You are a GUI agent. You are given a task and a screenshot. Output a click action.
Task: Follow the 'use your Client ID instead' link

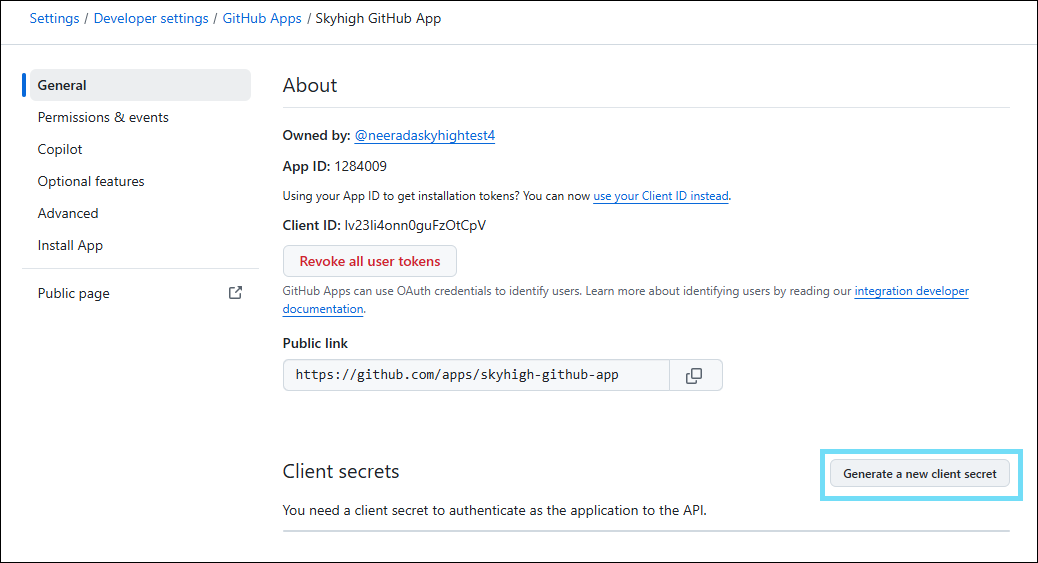coord(661,196)
